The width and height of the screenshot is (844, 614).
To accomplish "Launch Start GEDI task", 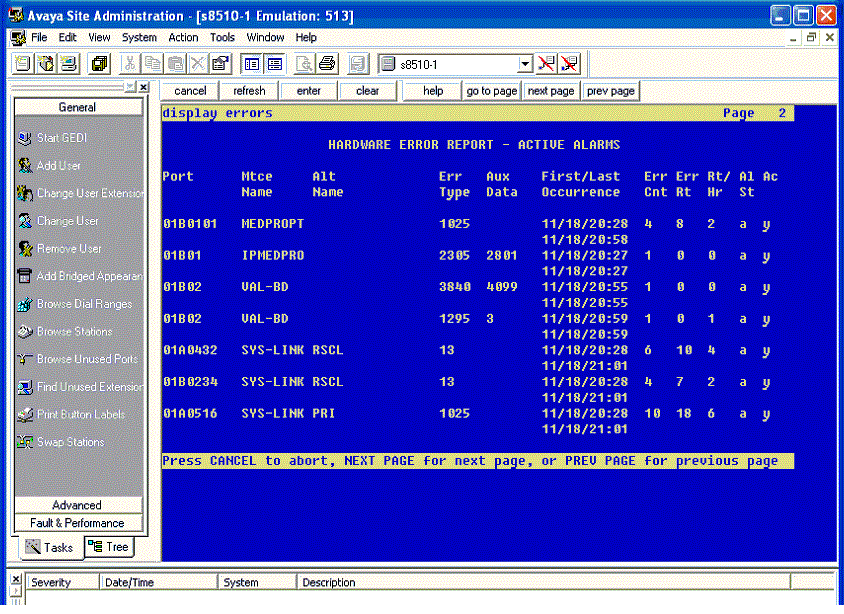I will tap(53, 138).
